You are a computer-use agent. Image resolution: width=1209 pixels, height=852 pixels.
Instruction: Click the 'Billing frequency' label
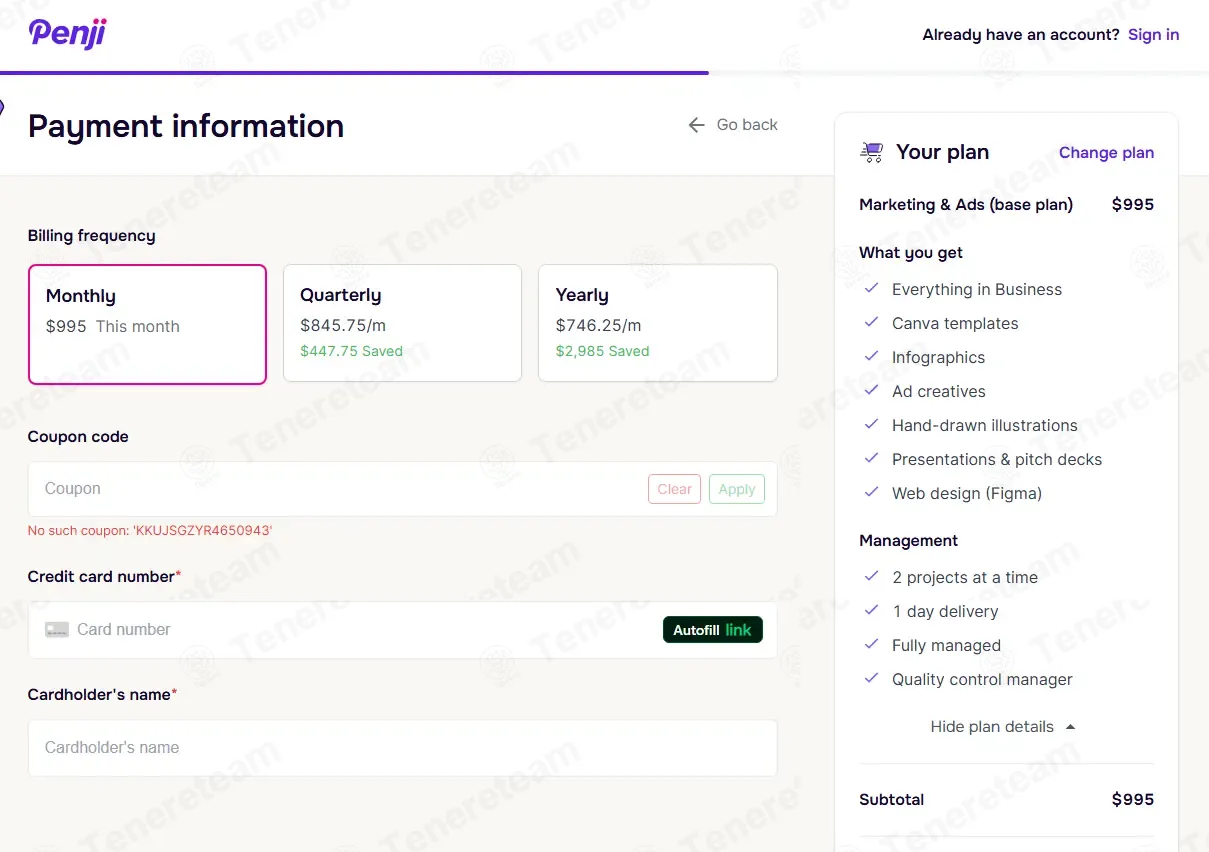click(91, 236)
